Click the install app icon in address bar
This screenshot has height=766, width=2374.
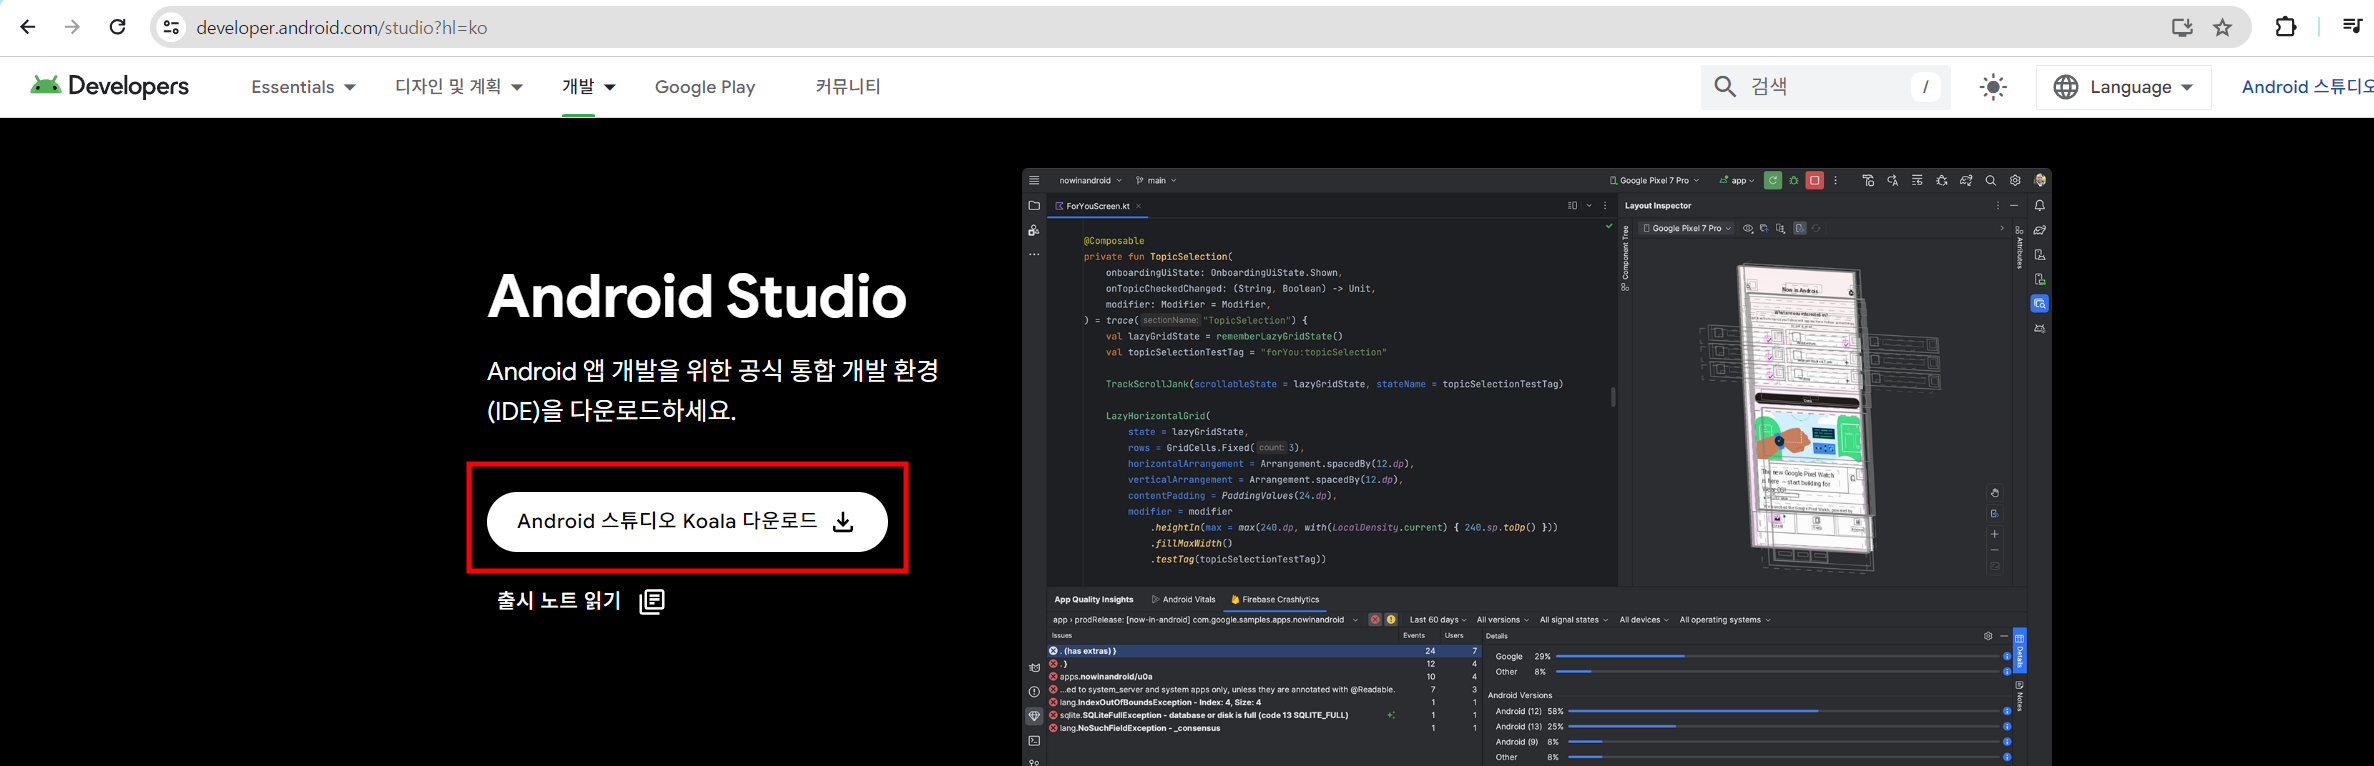[x=2182, y=27]
